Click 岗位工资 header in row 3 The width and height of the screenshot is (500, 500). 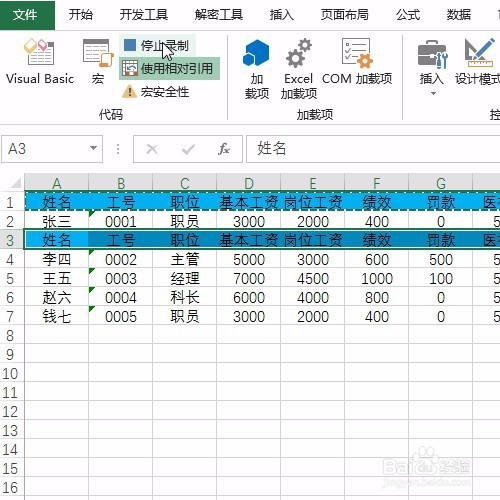pyautogui.click(x=313, y=239)
